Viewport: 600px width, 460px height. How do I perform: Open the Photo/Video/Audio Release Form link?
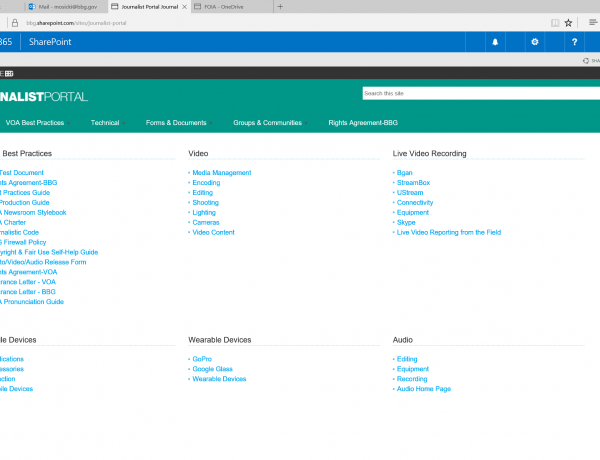43,262
